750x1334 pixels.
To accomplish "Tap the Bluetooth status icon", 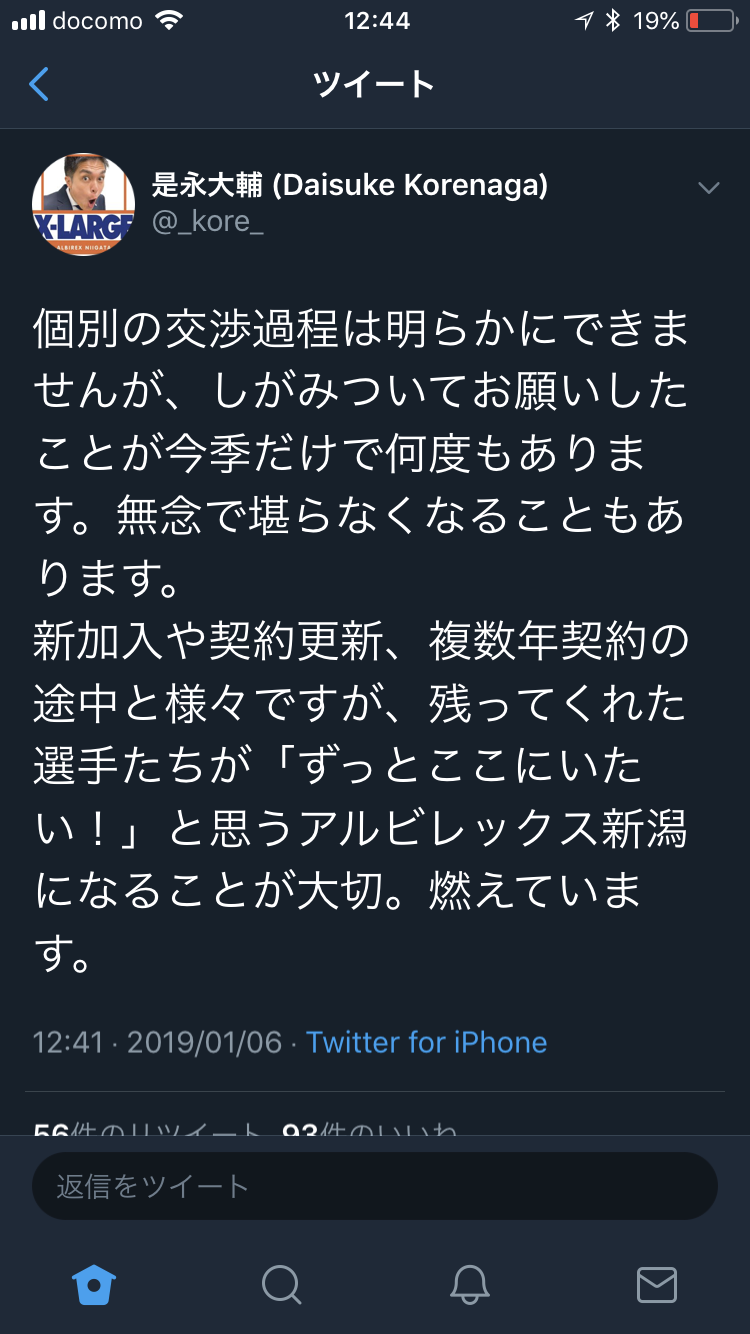I will [x=613, y=21].
